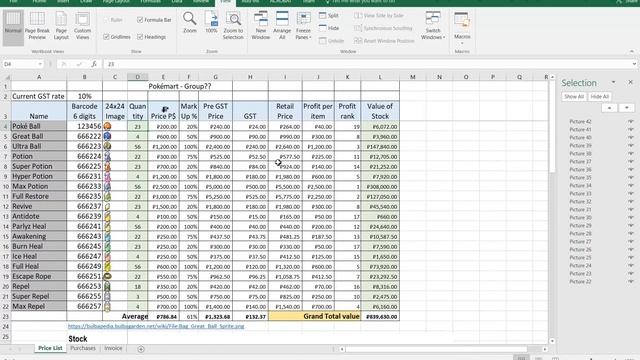The height and width of the screenshot is (360, 640).
Task: Select the barcode cell 666241
Action: pyautogui.click(x=85, y=226)
